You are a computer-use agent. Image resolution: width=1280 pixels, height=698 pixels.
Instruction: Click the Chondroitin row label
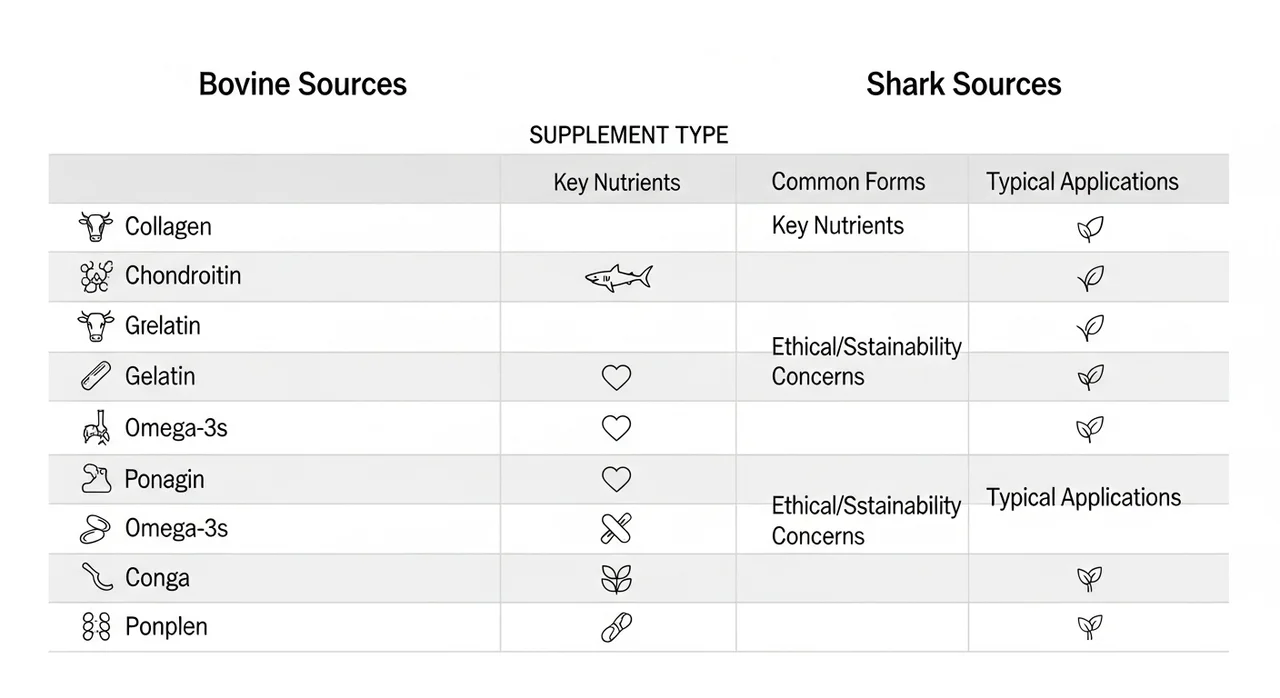183,276
